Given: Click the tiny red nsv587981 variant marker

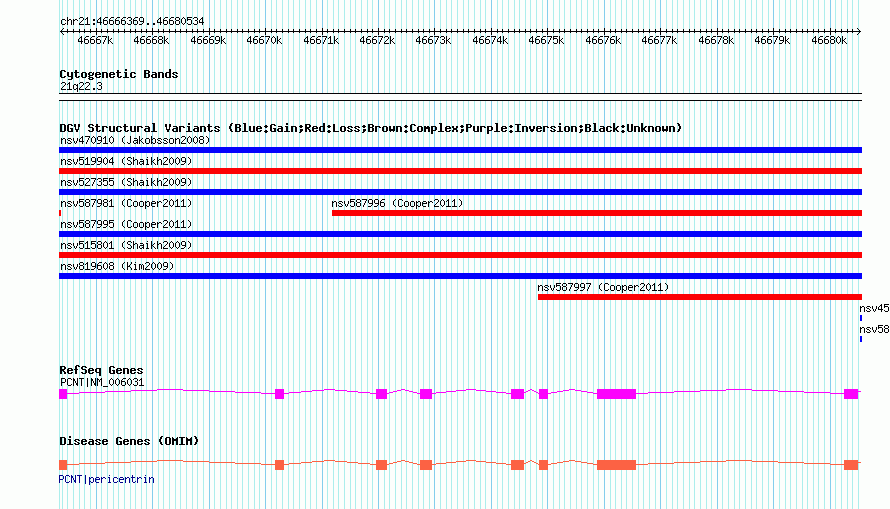Looking at the screenshot, I should coord(60,213).
